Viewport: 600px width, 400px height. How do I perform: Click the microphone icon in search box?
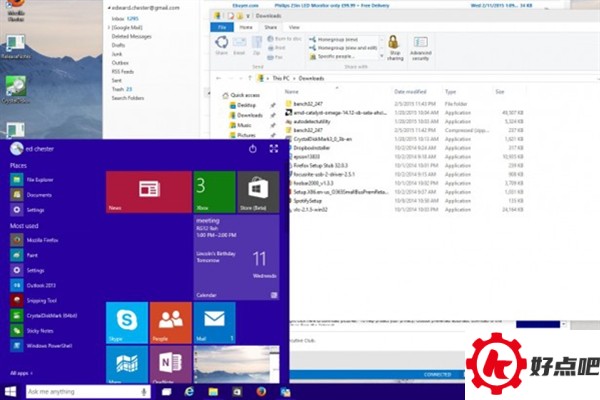[x=144, y=392]
